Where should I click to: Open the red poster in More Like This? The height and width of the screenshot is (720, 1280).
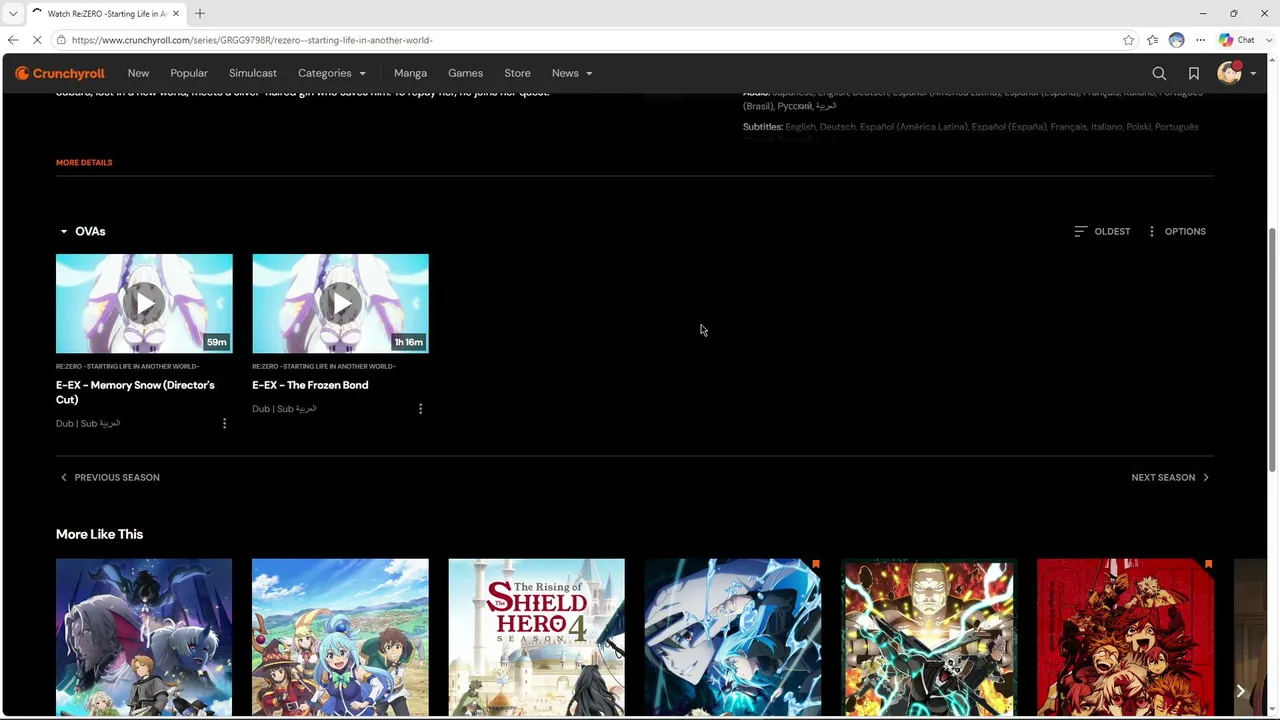(x=1125, y=638)
